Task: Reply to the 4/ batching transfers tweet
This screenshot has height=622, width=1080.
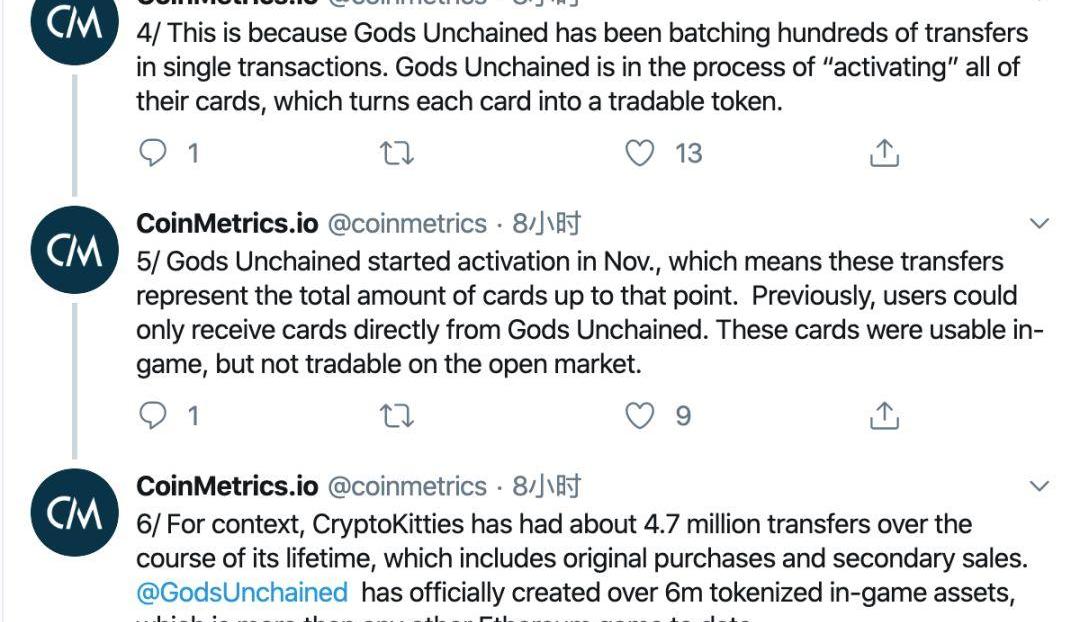Action: click(x=152, y=153)
